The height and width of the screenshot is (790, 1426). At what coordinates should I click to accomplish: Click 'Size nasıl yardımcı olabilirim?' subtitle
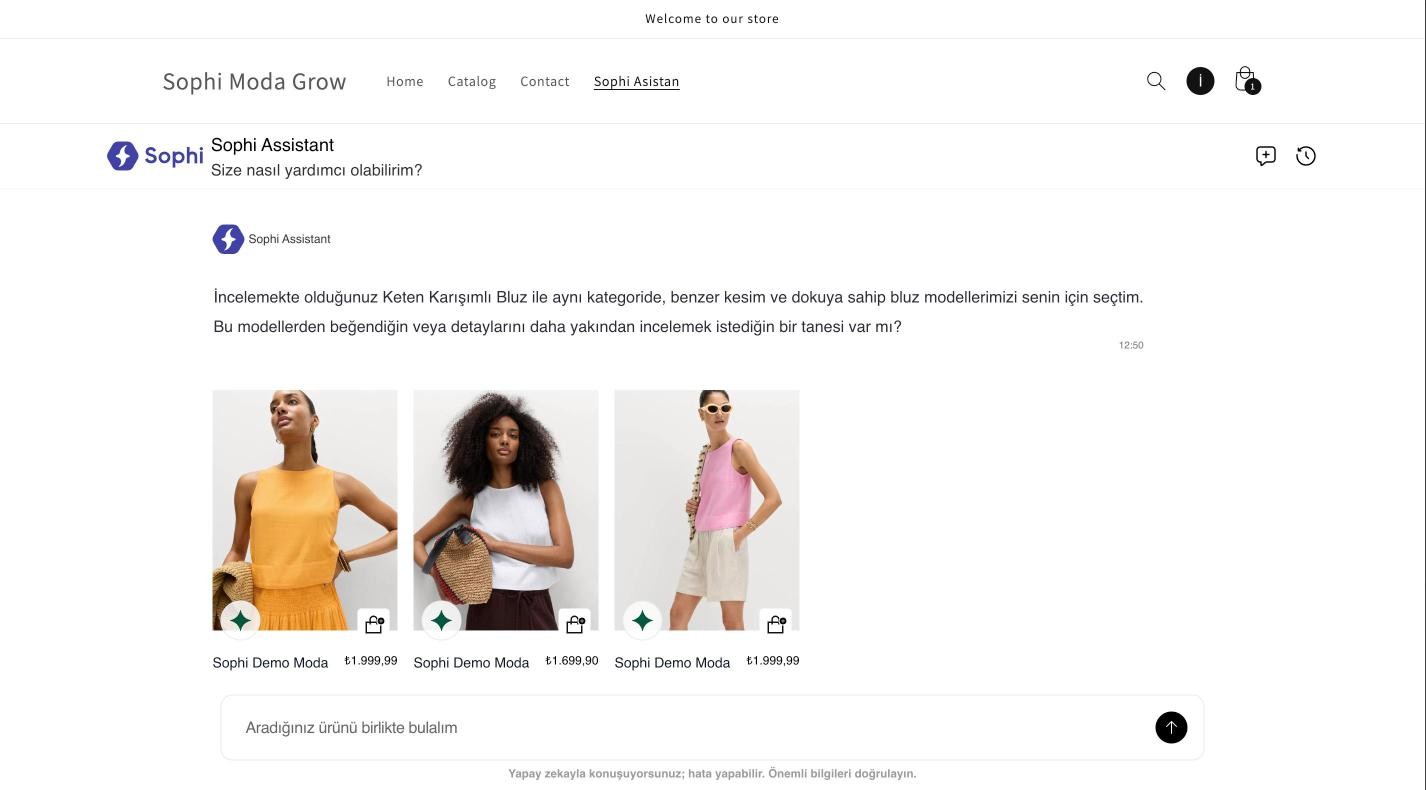pos(317,170)
